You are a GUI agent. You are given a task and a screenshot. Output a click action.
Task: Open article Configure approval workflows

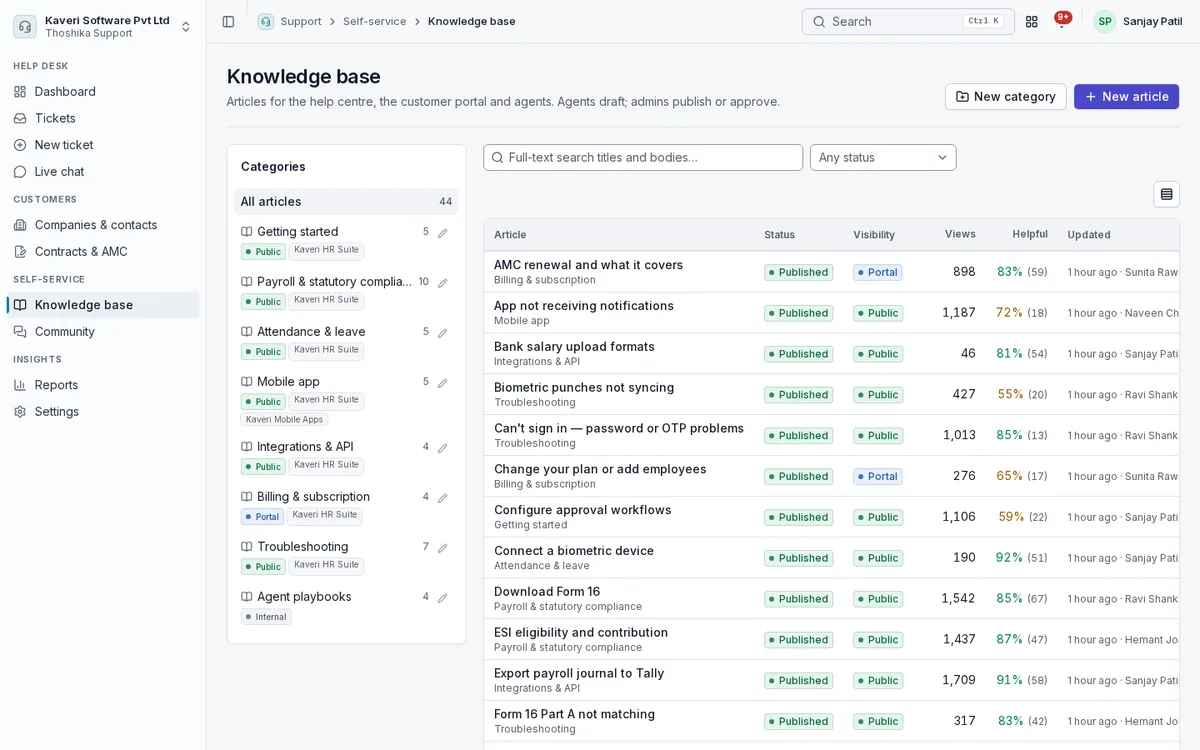(583, 510)
